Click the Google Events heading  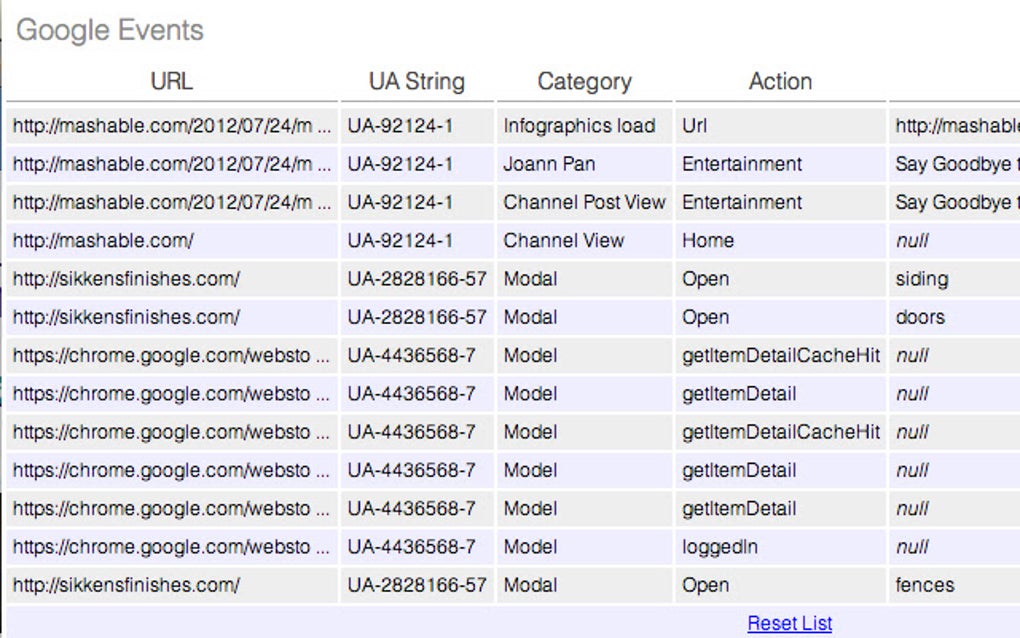coord(109,30)
